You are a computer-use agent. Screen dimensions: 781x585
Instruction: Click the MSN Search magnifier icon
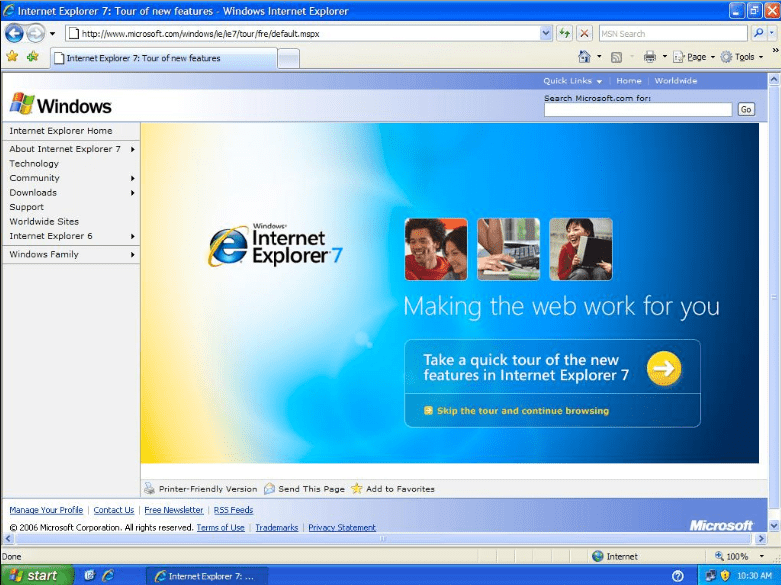pyautogui.click(x=757, y=33)
